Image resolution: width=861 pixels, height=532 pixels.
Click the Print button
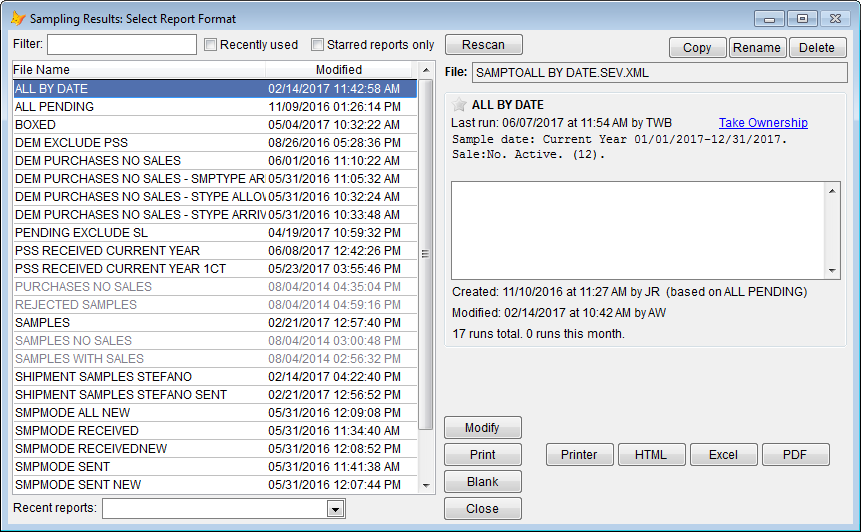pos(483,455)
